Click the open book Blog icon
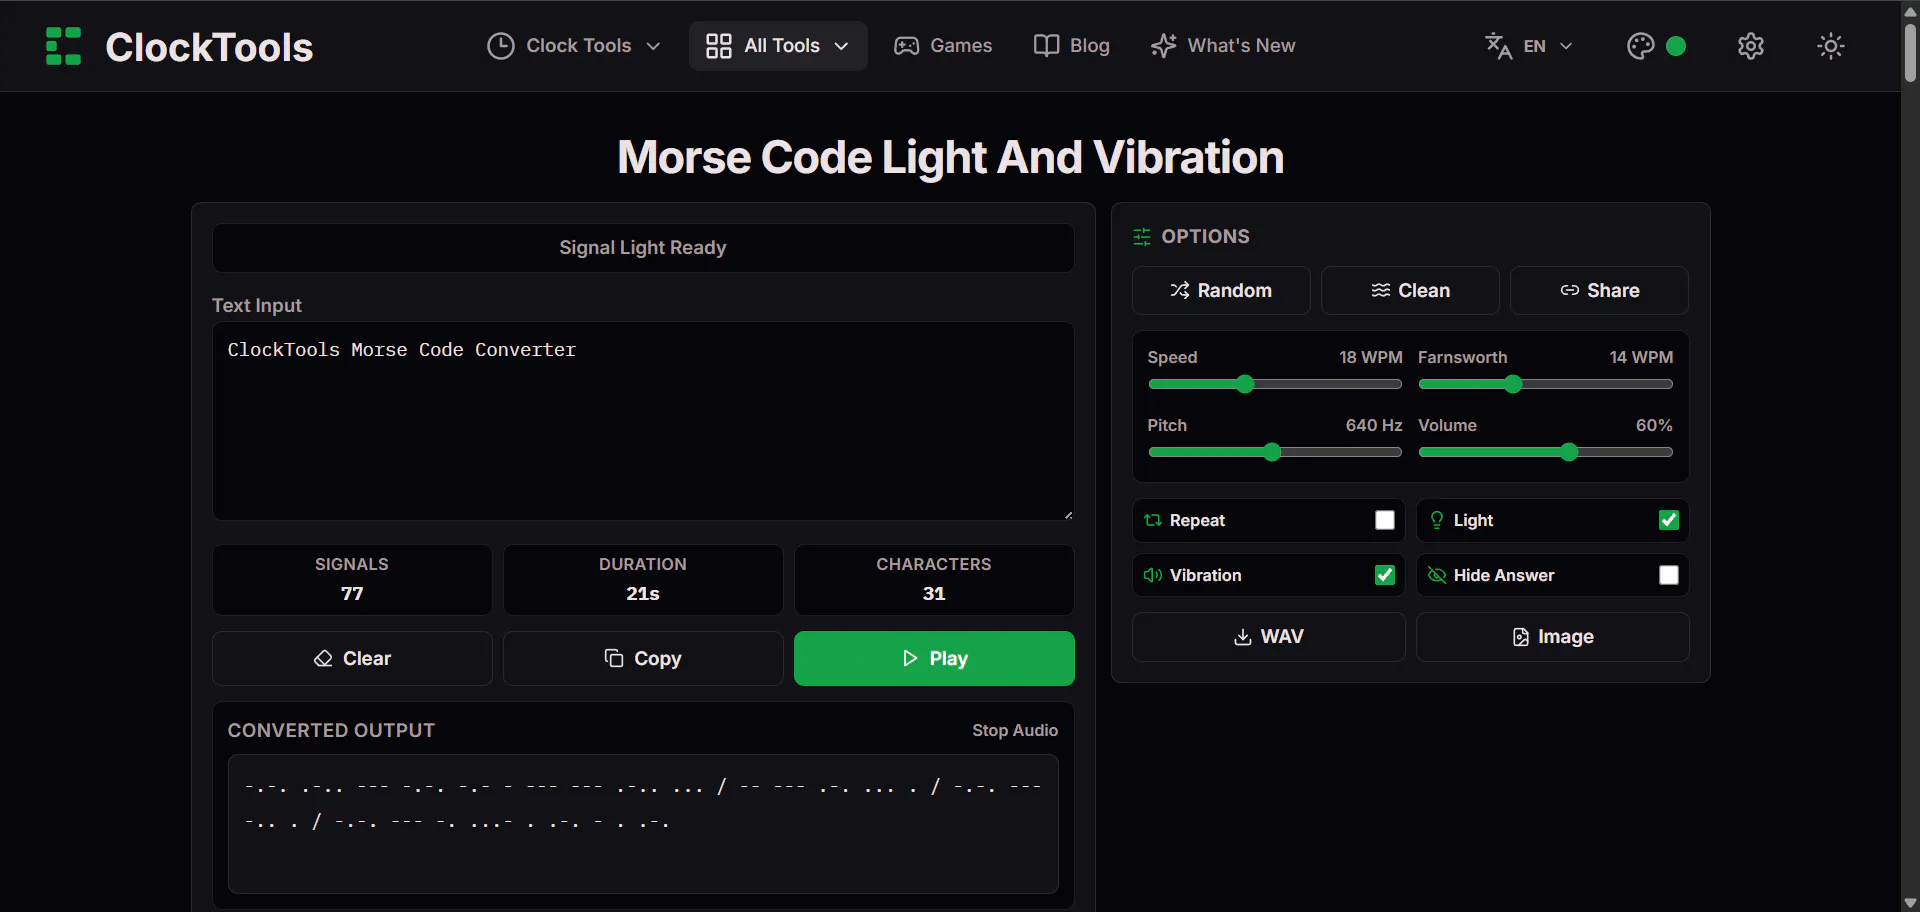The height and width of the screenshot is (912, 1920). click(1046, 46)
